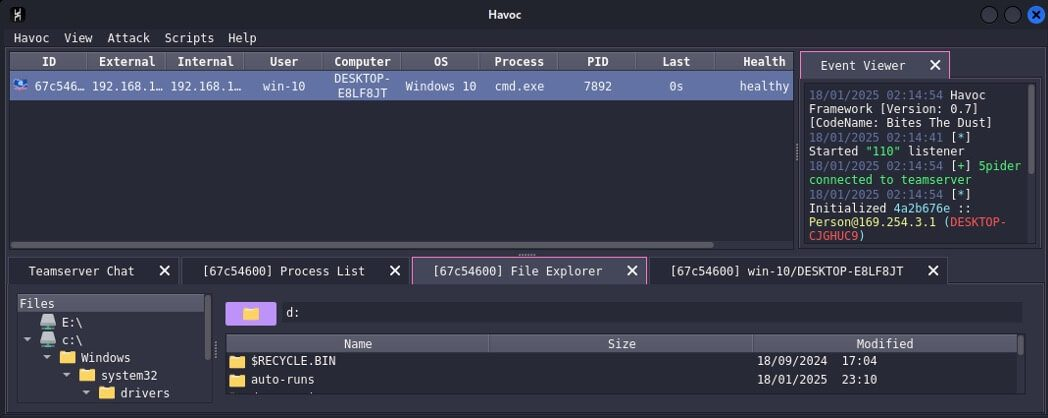Click the PID value 7892
The width and height of the screenshot is (1048, 418).
coord(598,86)
